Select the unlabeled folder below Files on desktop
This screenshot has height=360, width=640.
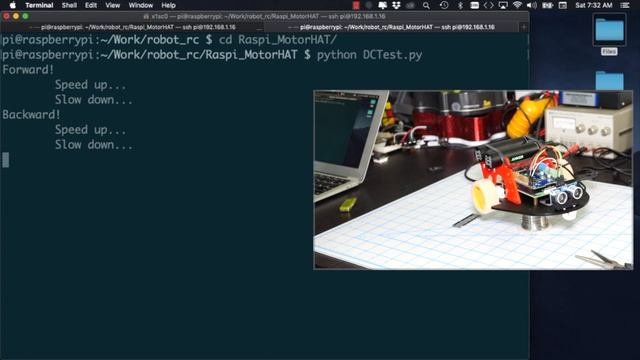(609, 80)
